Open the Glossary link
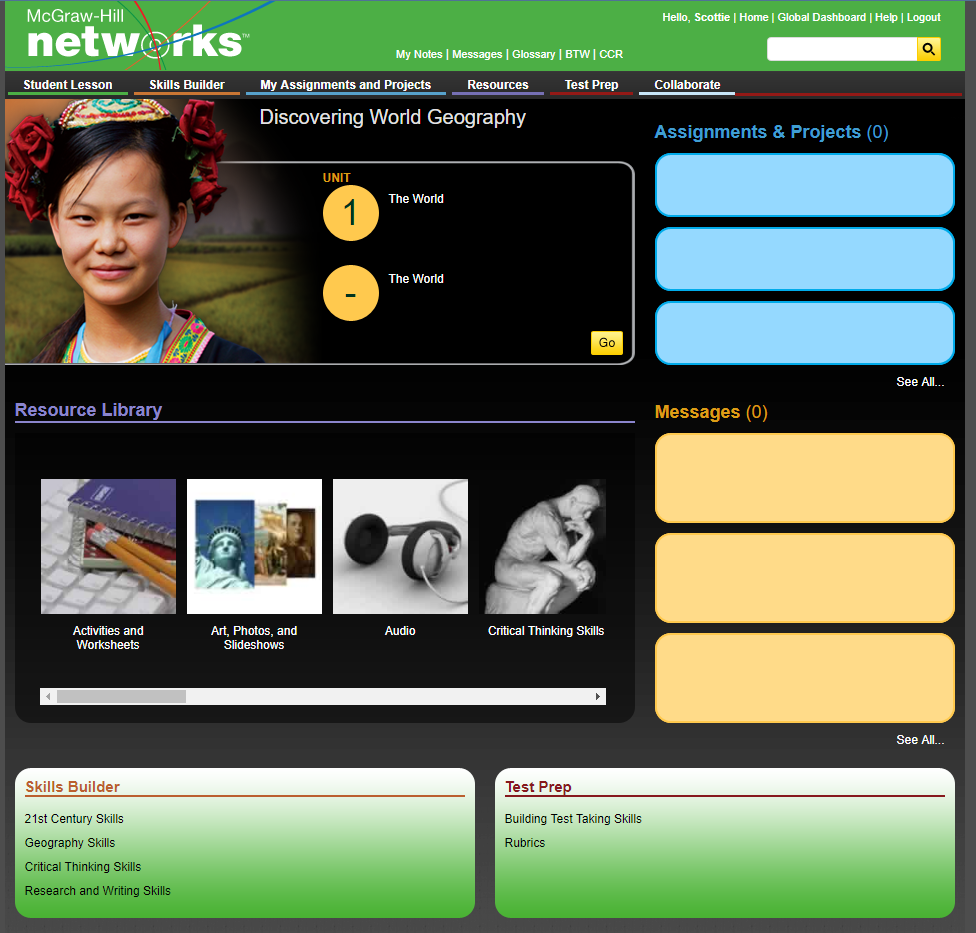Viewport: 976px width, 933px height. pos(533,54)
